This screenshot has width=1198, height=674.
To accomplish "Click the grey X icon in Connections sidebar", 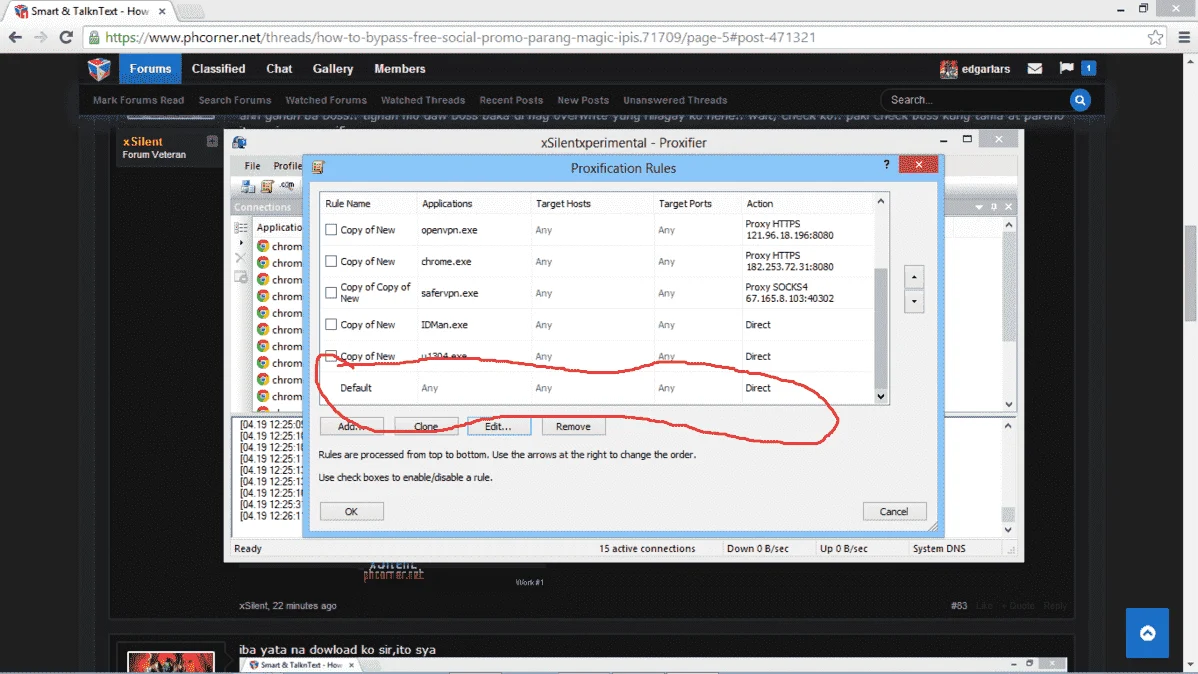I will 240,258.
